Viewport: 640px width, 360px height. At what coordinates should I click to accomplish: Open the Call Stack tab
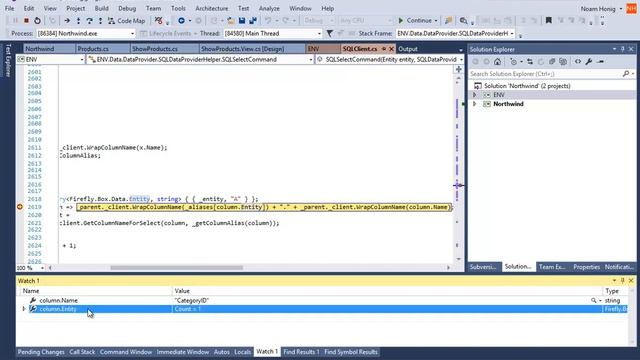82,352
